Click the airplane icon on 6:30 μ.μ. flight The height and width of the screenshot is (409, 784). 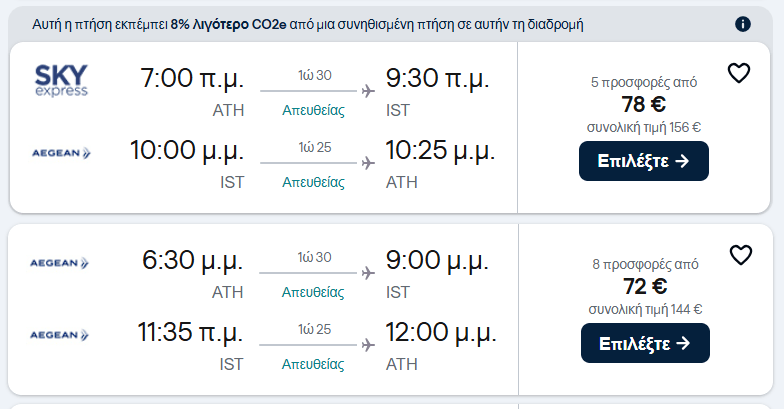tap(367, 273)
